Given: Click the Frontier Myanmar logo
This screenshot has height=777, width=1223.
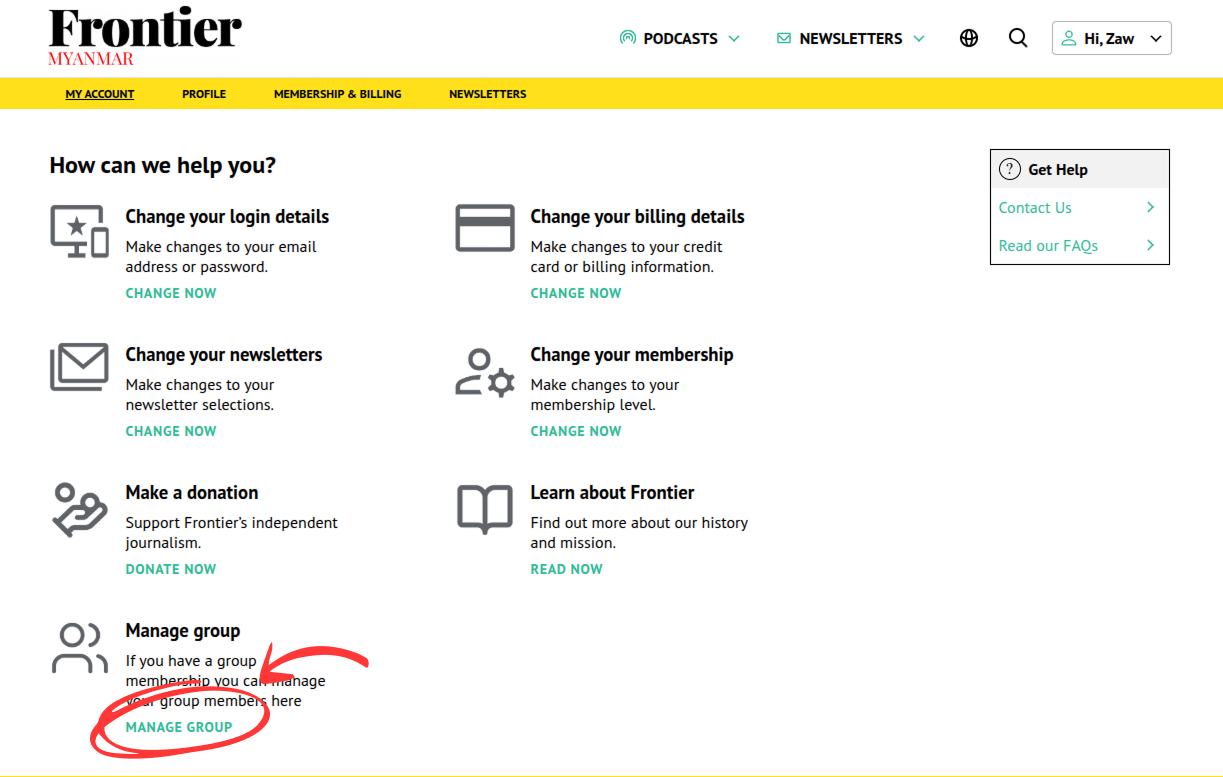Looking at the screenshot, I should (x=144, y=36).
